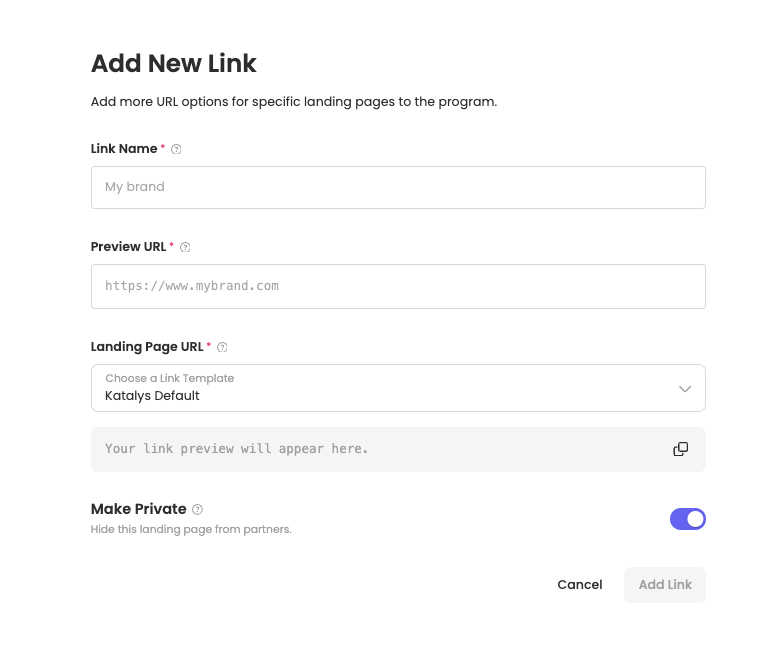
Task: Click into the Preview URL text field
Action: pyautogui.click(x=398, y=286)
